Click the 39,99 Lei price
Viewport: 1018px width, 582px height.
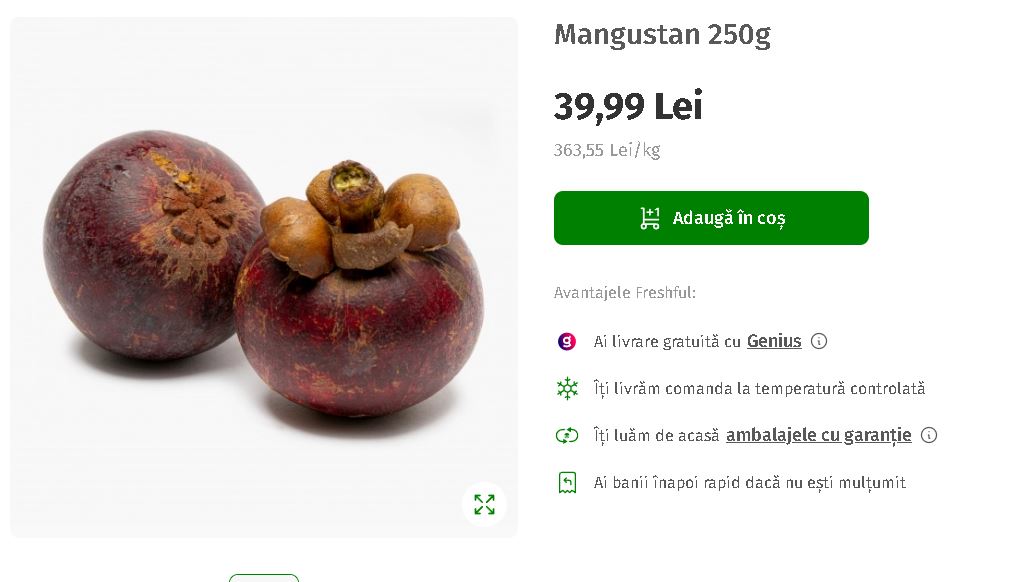[628, 106]
